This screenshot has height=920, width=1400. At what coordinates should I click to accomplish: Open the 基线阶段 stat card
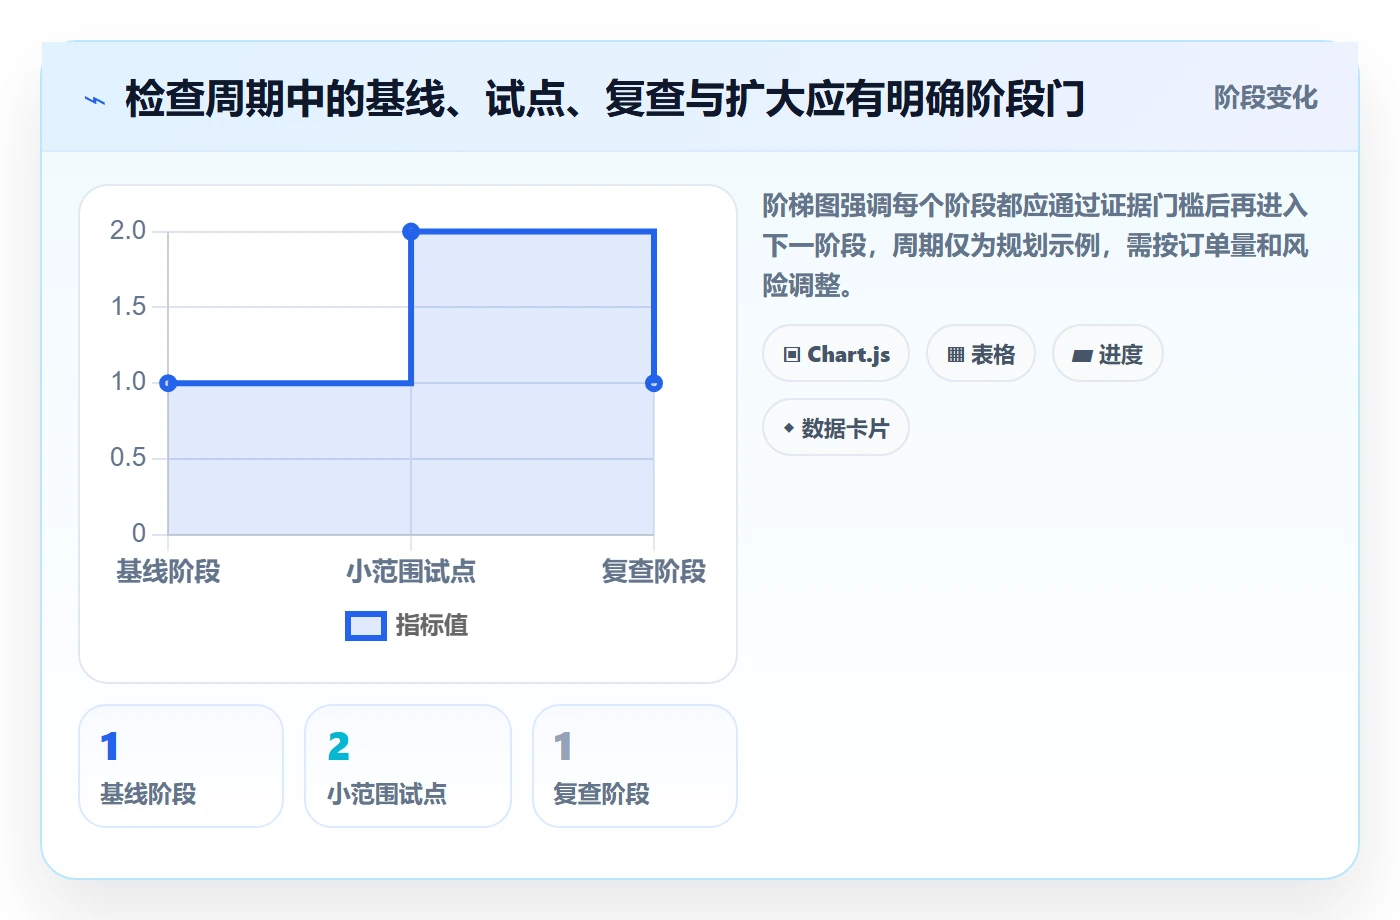tap(181, 766)
